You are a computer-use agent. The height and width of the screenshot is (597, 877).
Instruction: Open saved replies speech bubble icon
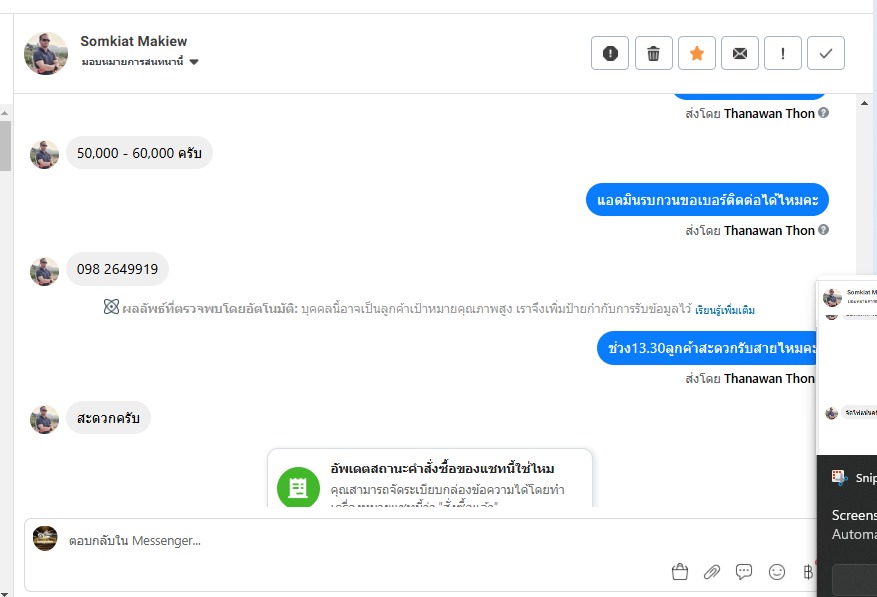(744, 572)
